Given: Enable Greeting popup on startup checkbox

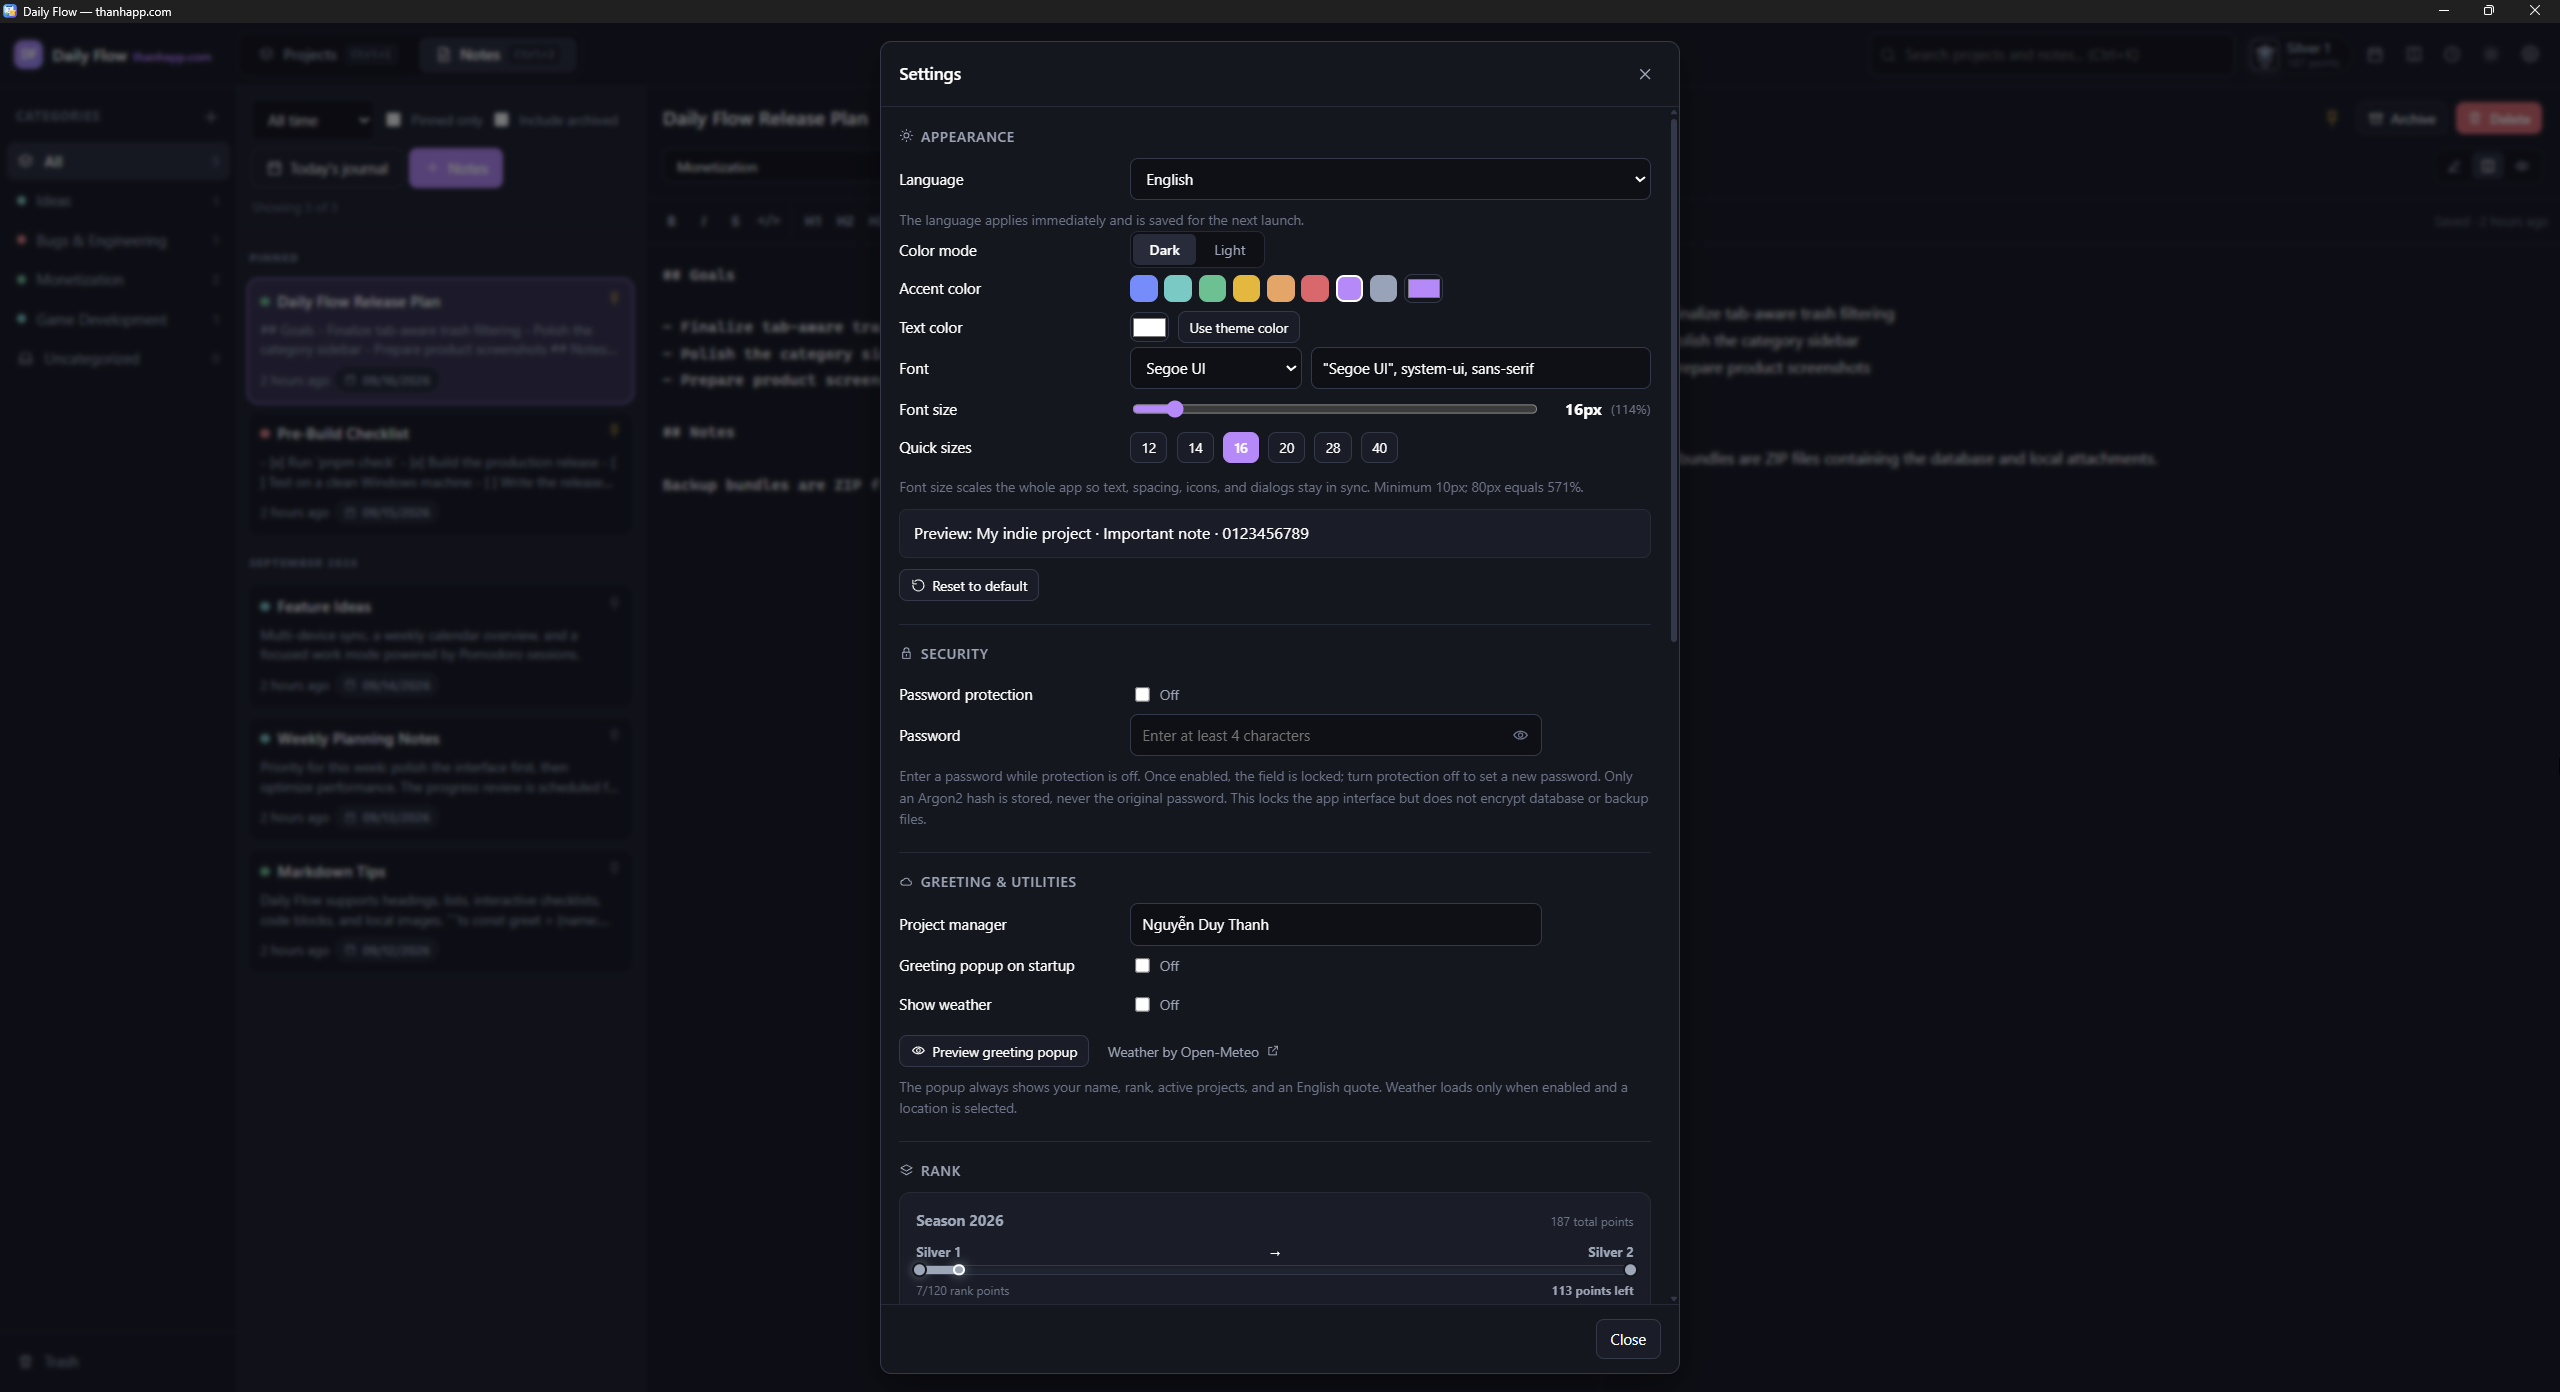Looking at the screenshot, I should click(1142, 965).
